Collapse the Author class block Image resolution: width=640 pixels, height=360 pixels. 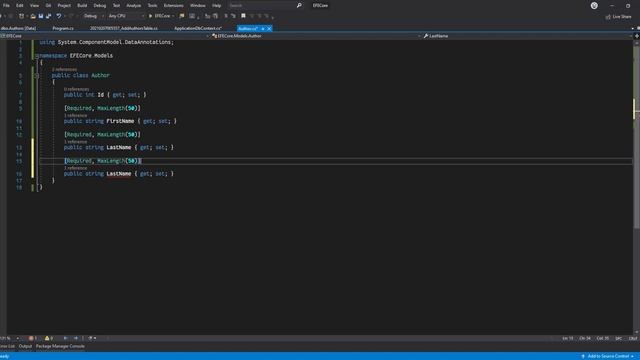click(x=37, y=76)
